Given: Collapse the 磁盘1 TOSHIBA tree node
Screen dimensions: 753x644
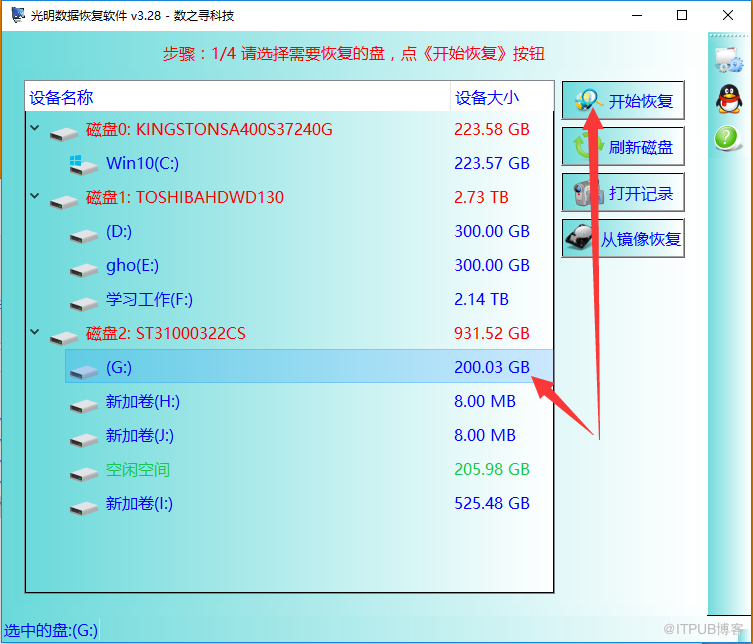Looking at the screenshot, I should click(x=35, y=196).
